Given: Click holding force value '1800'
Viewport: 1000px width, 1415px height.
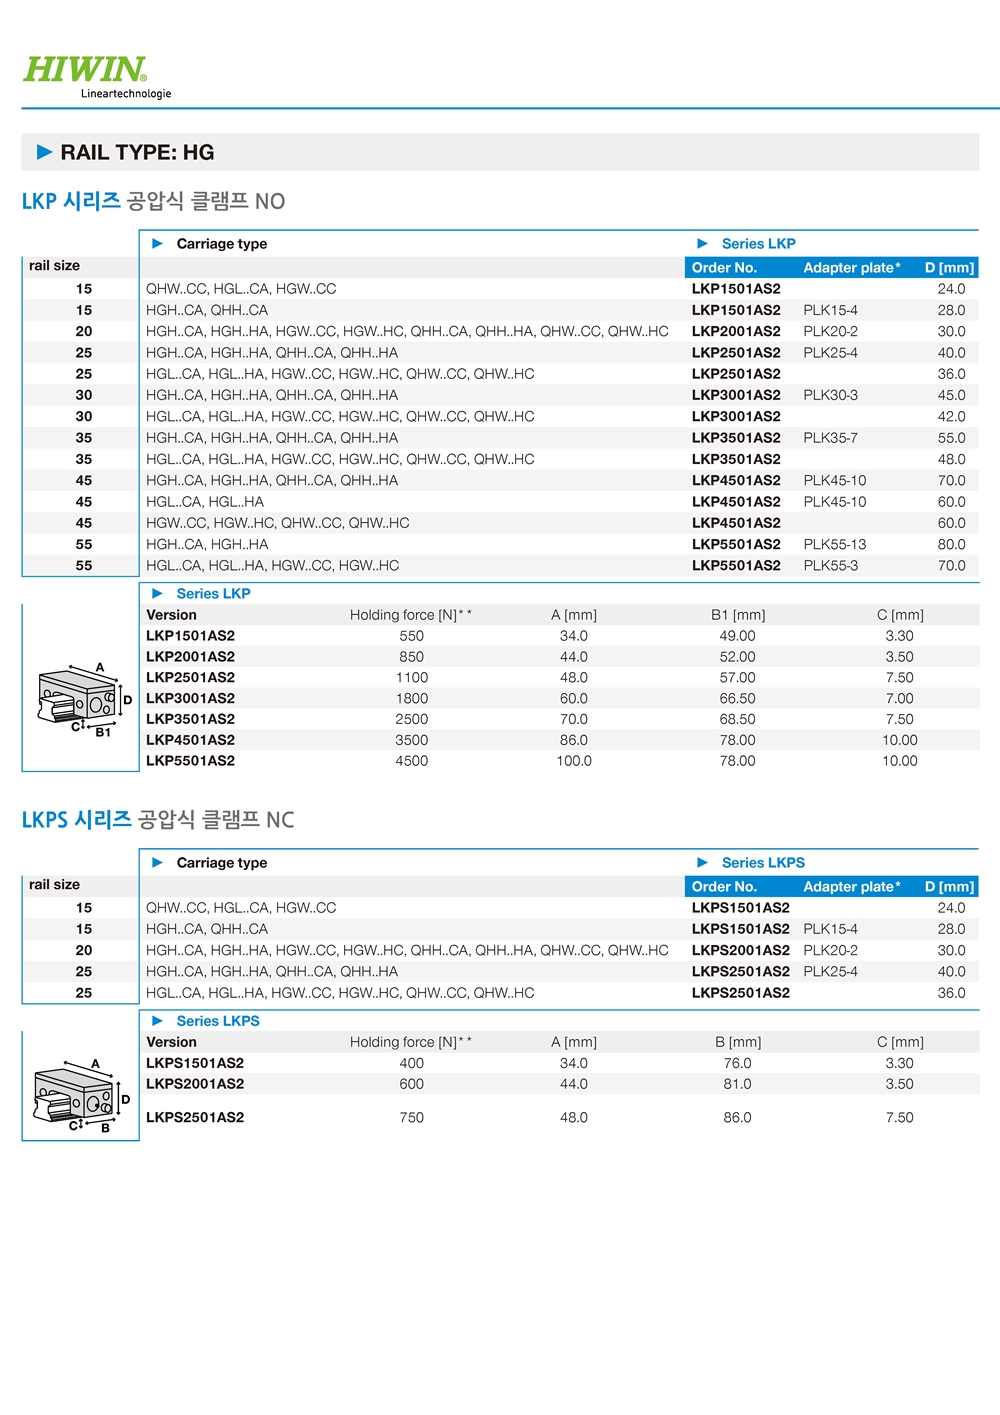Looking at the screenshot, I should point(412,698).
